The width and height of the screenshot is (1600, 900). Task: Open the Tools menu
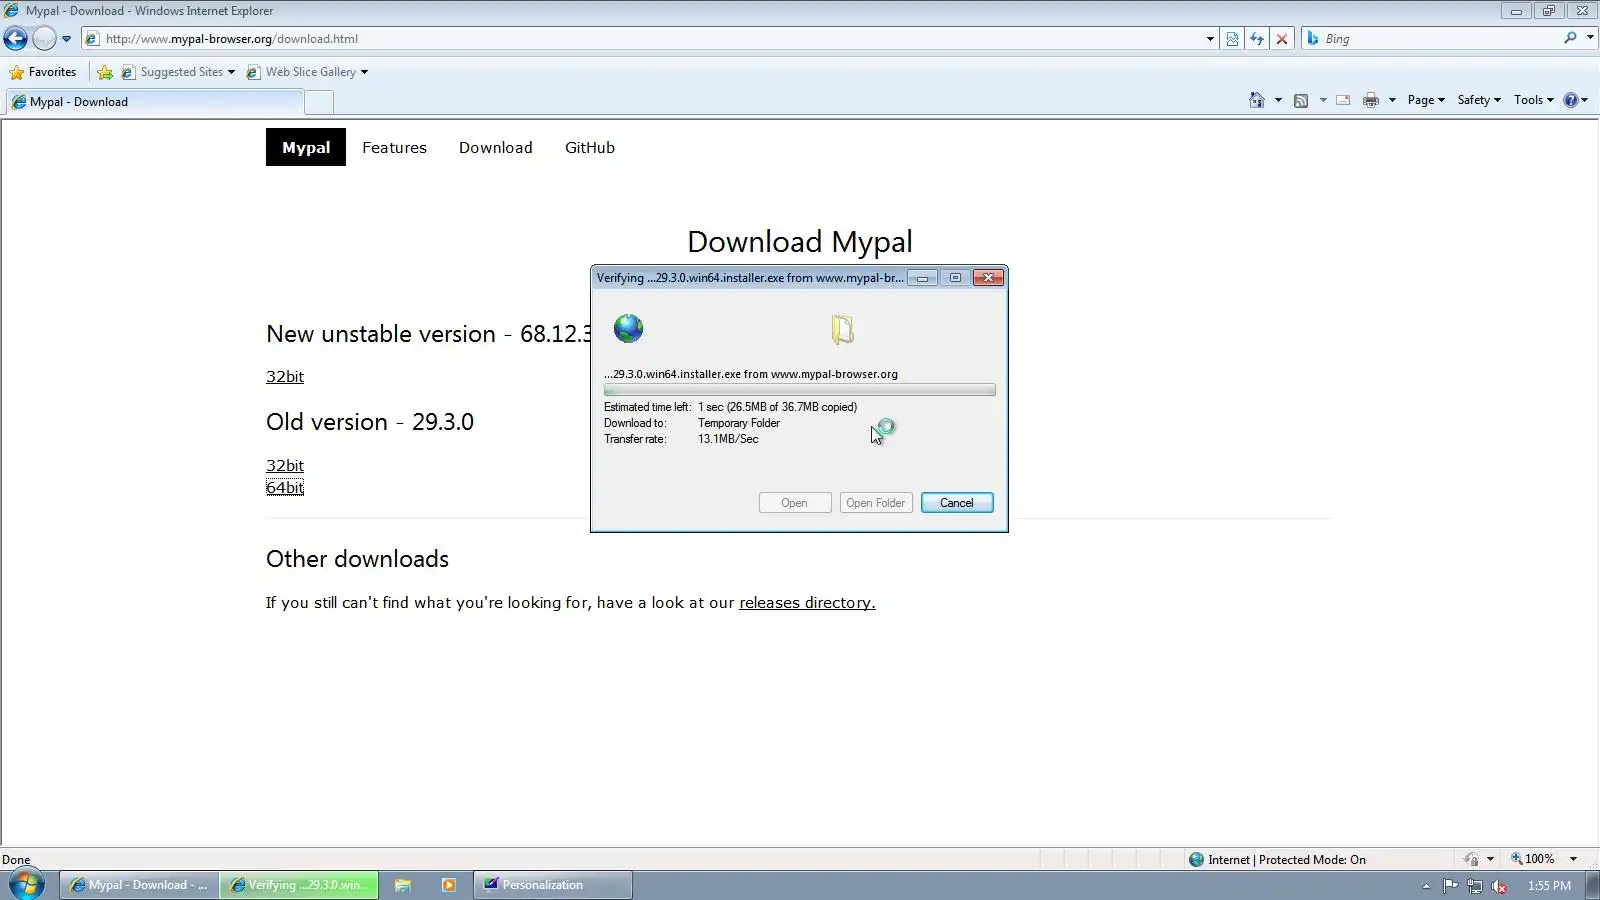pyautogui.click(x=1533, y=100)
